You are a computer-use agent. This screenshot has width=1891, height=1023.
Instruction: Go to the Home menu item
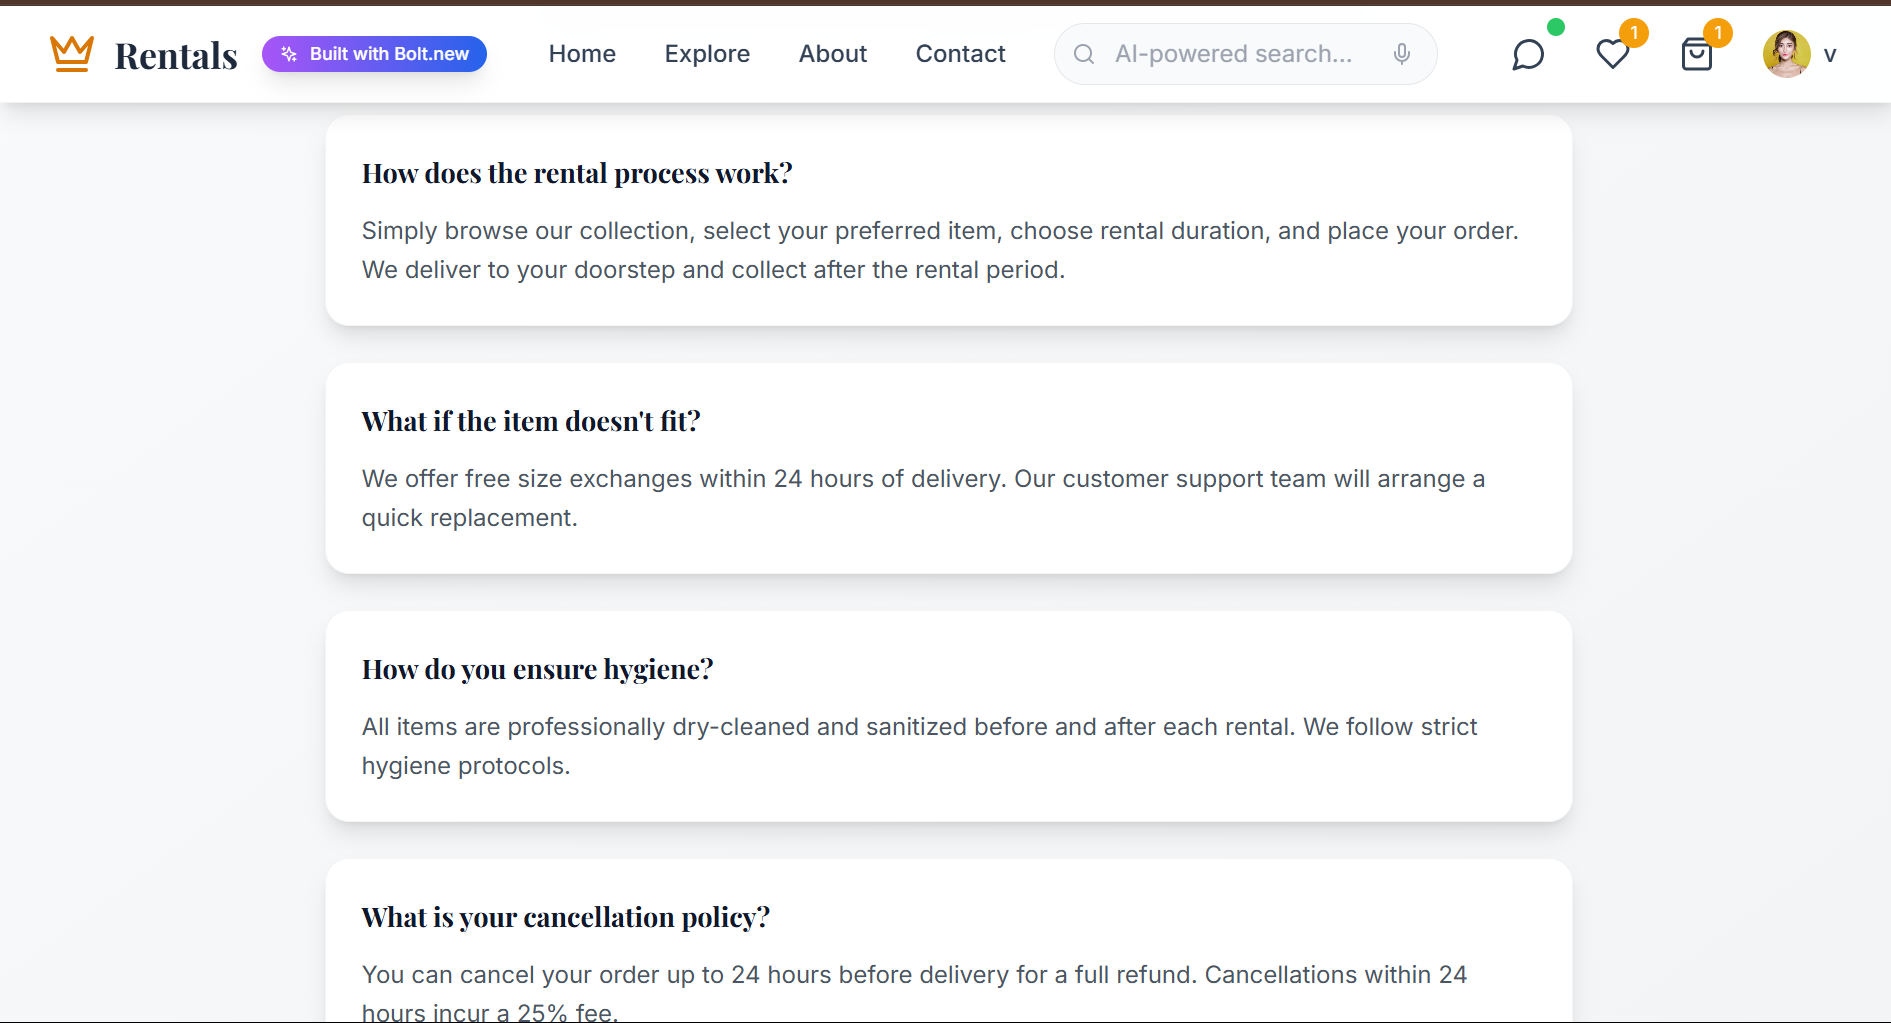[x=582, y=54]
